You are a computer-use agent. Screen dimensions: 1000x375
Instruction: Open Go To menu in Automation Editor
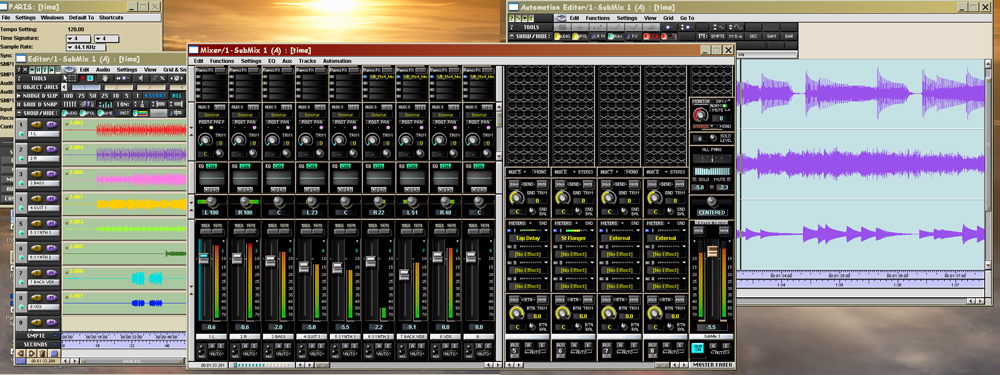coord(687,18)
